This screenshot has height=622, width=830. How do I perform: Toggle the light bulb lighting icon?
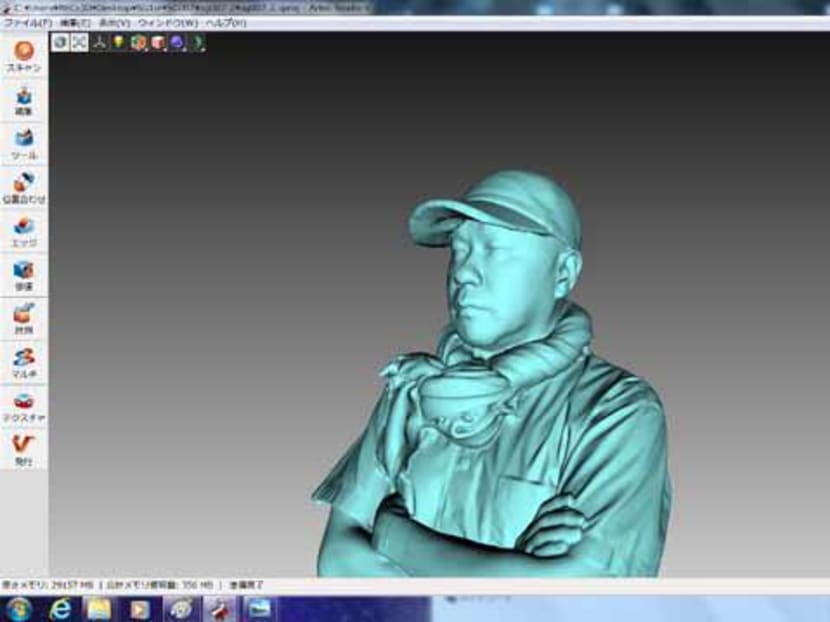(118, 42)
